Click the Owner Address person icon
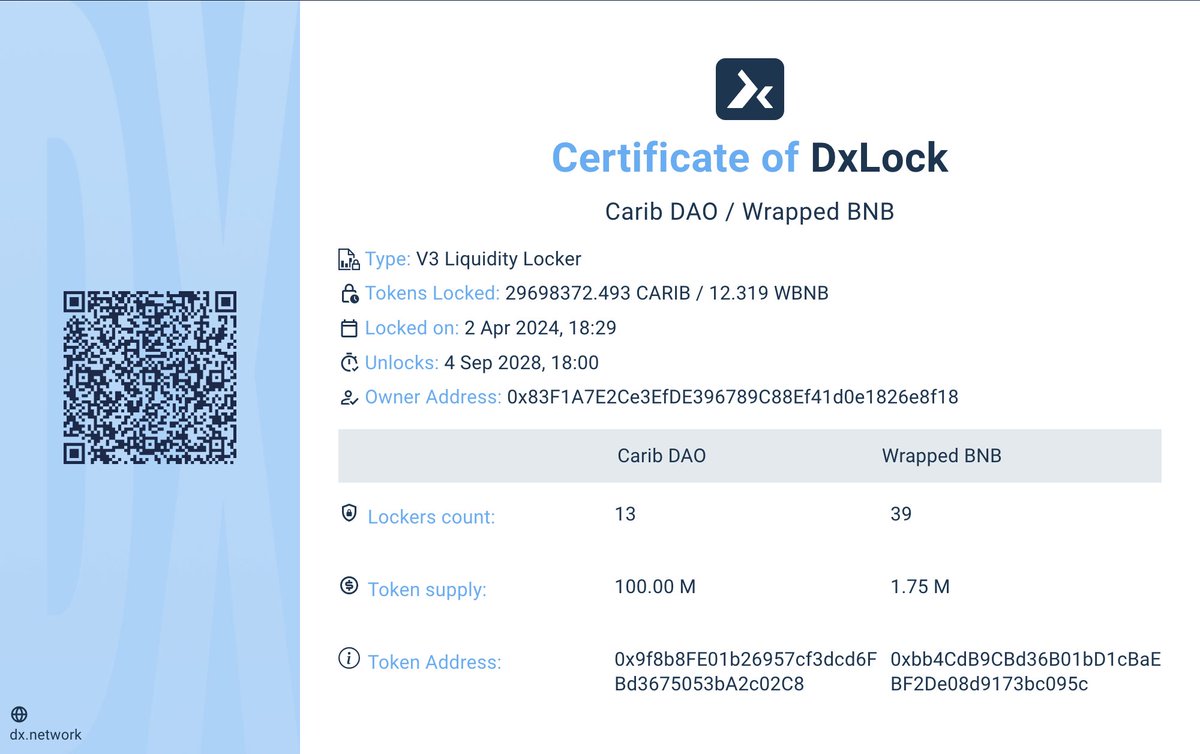The width and height of the screenshot is (1200, 754). (349, 397)
